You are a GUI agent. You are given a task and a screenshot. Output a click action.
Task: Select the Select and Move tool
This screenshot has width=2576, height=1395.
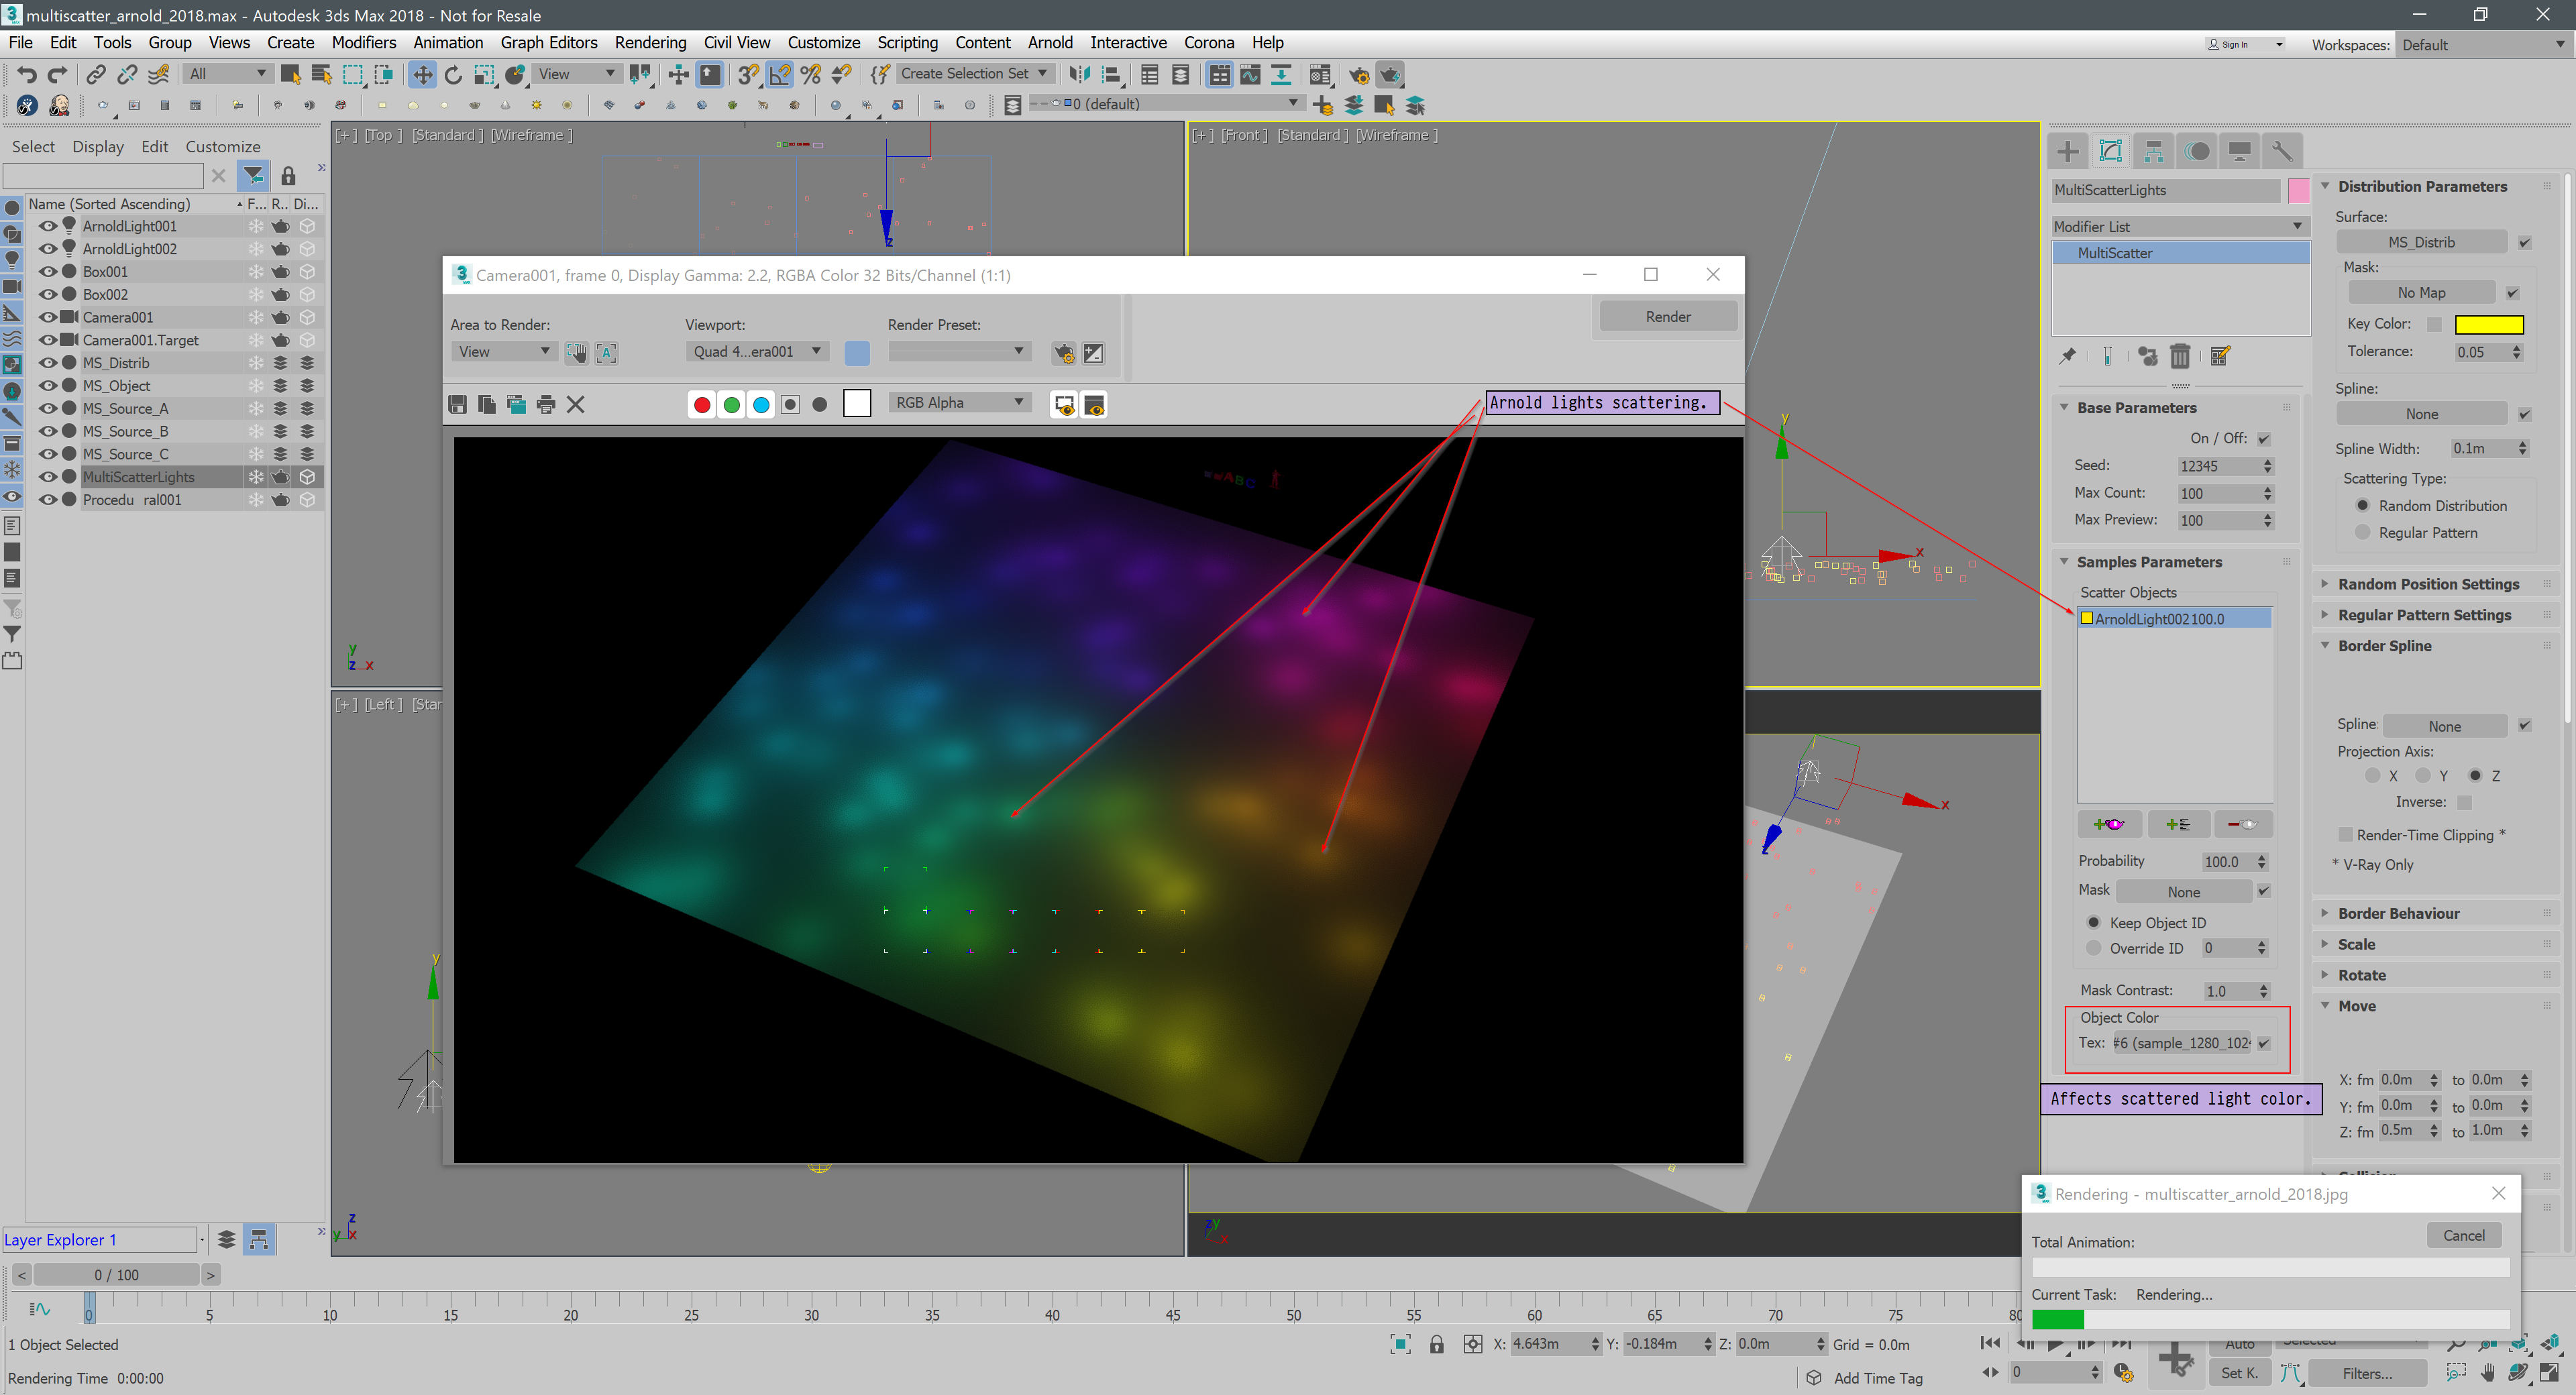422,74
